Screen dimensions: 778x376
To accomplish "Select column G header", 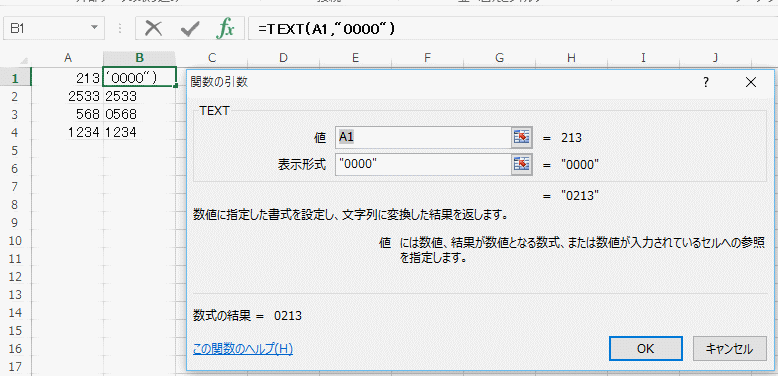I will coord(499,58).
